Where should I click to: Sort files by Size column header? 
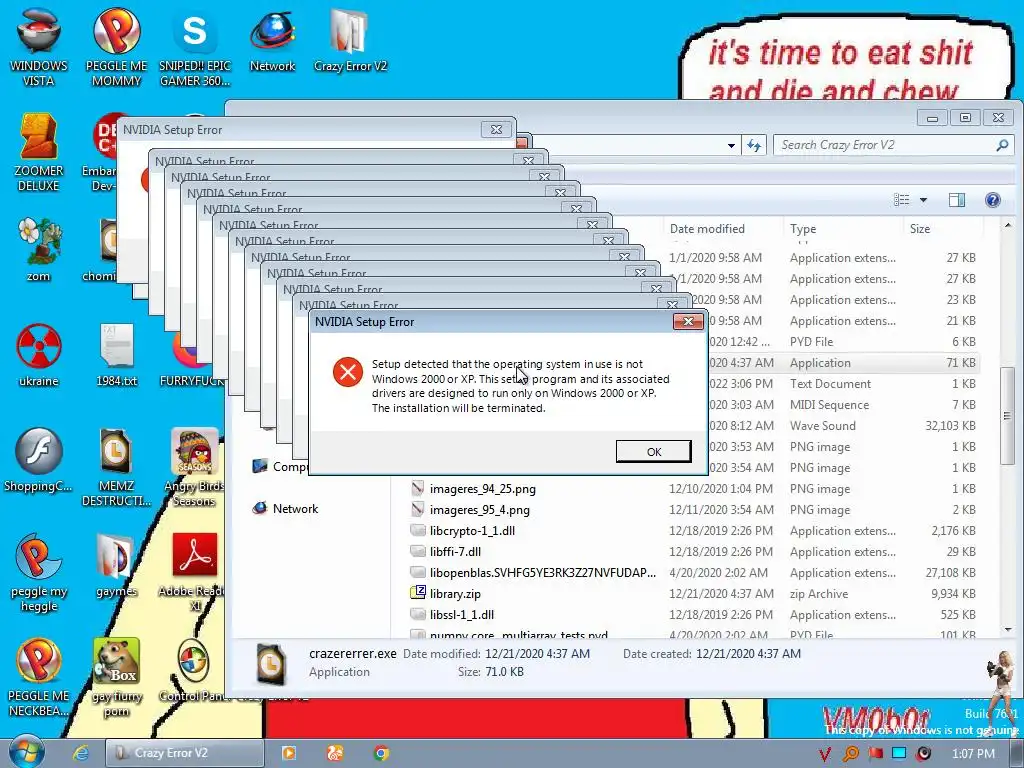920,229
